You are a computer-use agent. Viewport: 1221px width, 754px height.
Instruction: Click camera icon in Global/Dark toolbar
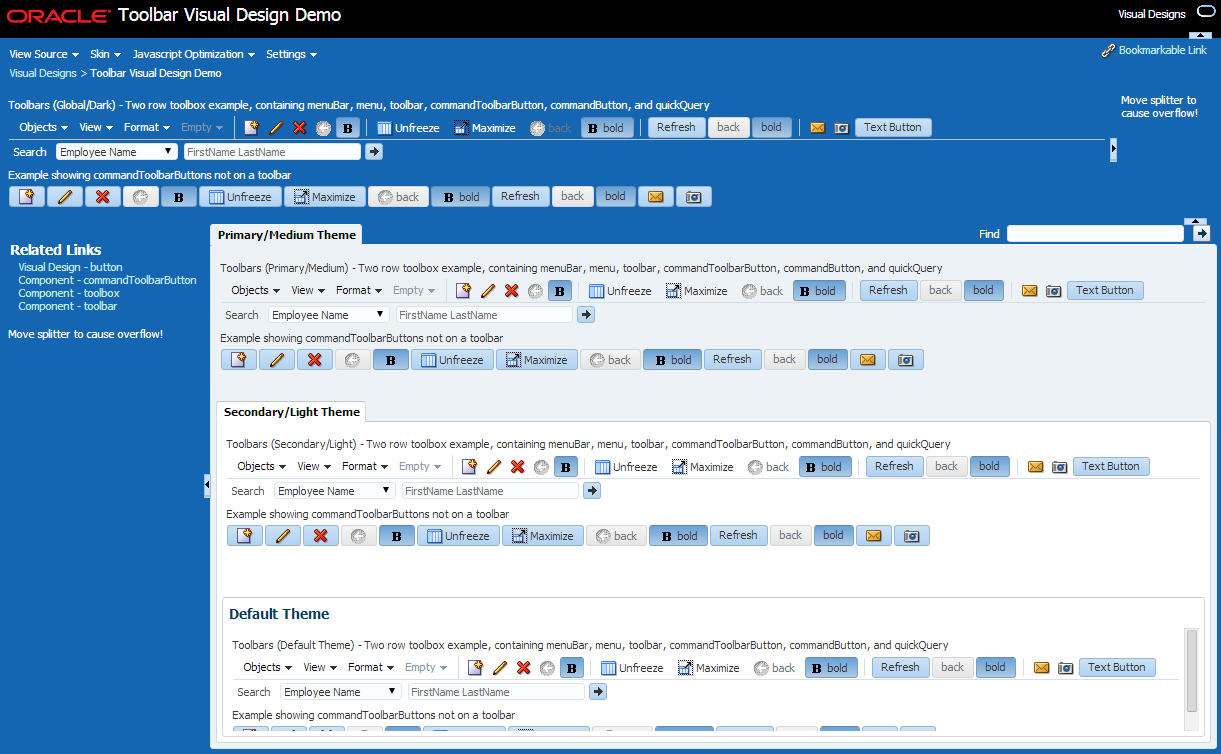coord(841,127)
